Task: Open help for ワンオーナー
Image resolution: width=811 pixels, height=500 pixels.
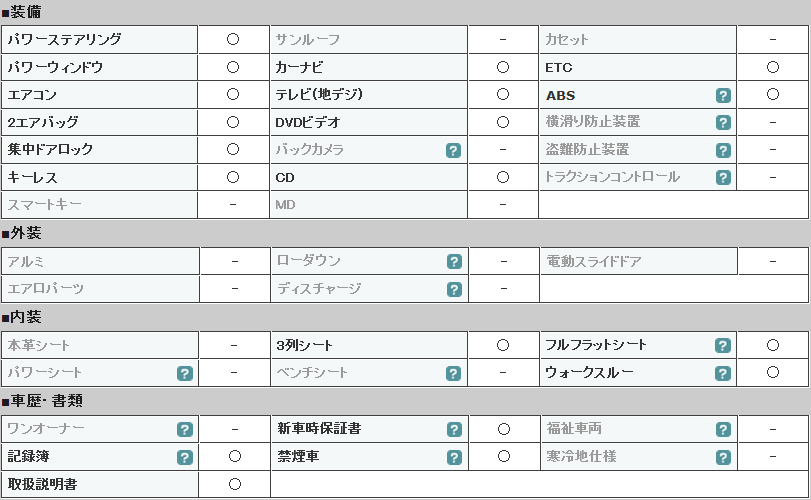Action: pyautogui.click(x=185, y=430)
